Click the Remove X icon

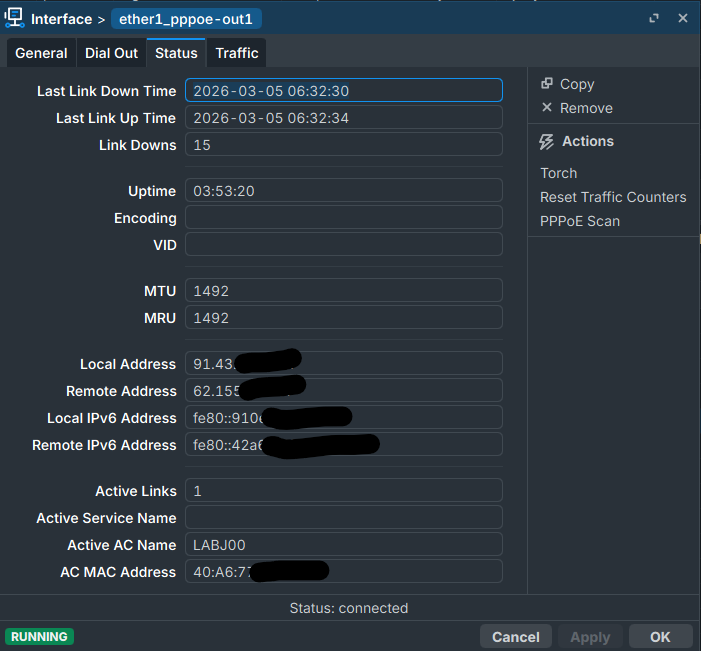[x=547, y=108]
